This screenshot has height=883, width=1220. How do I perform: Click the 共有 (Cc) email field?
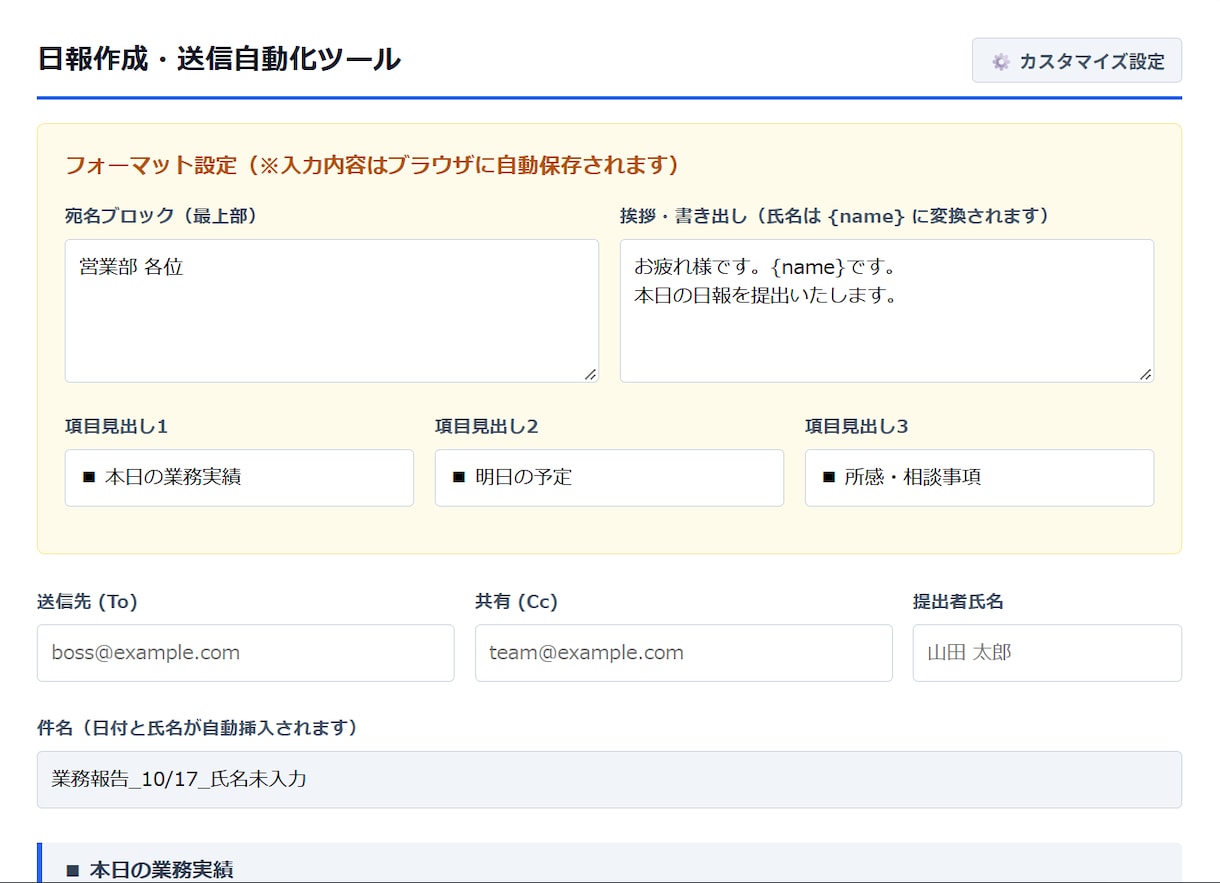pyautogui.click(x=683, y=653)
